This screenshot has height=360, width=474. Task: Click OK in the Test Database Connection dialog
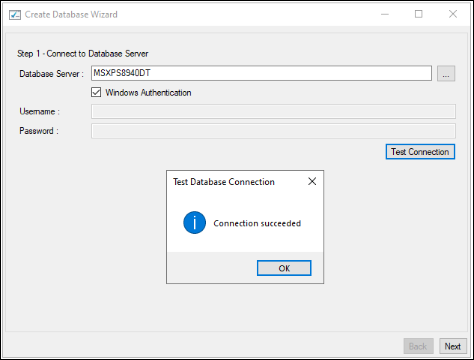coord(284,268)
